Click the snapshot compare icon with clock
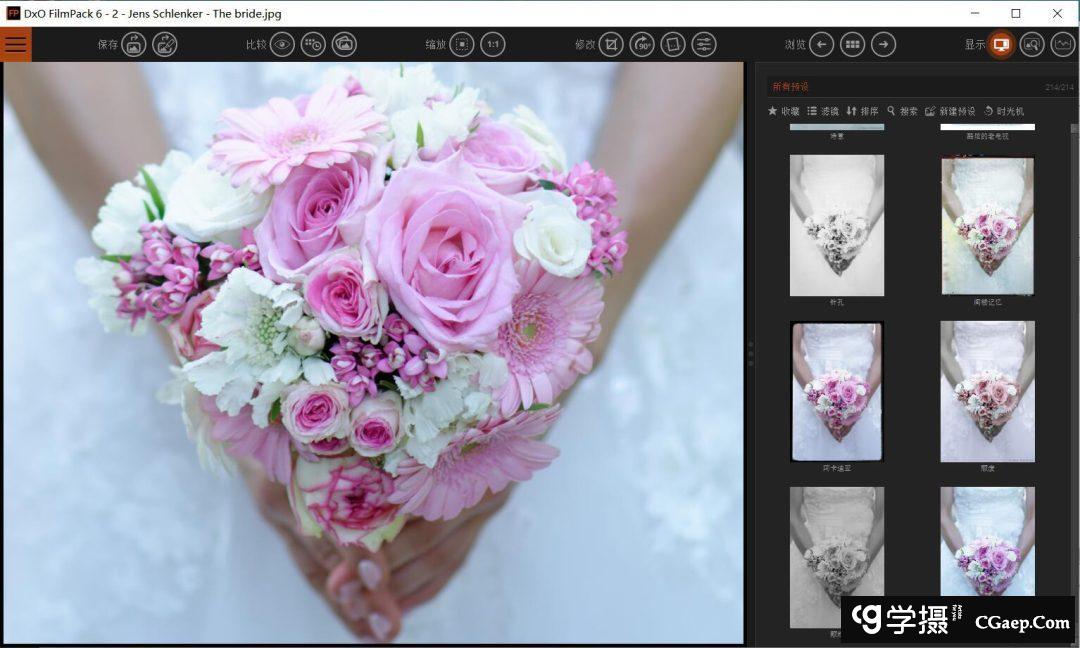1080x648 pixels. tap(313, 44)
